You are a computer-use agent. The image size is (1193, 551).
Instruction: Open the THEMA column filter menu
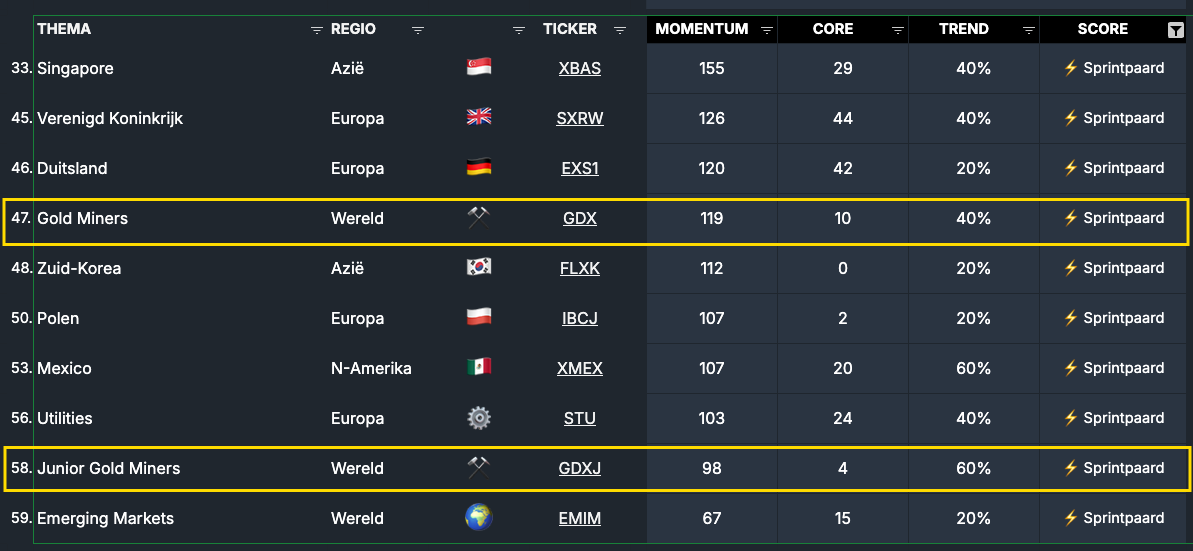coord(317,30)
